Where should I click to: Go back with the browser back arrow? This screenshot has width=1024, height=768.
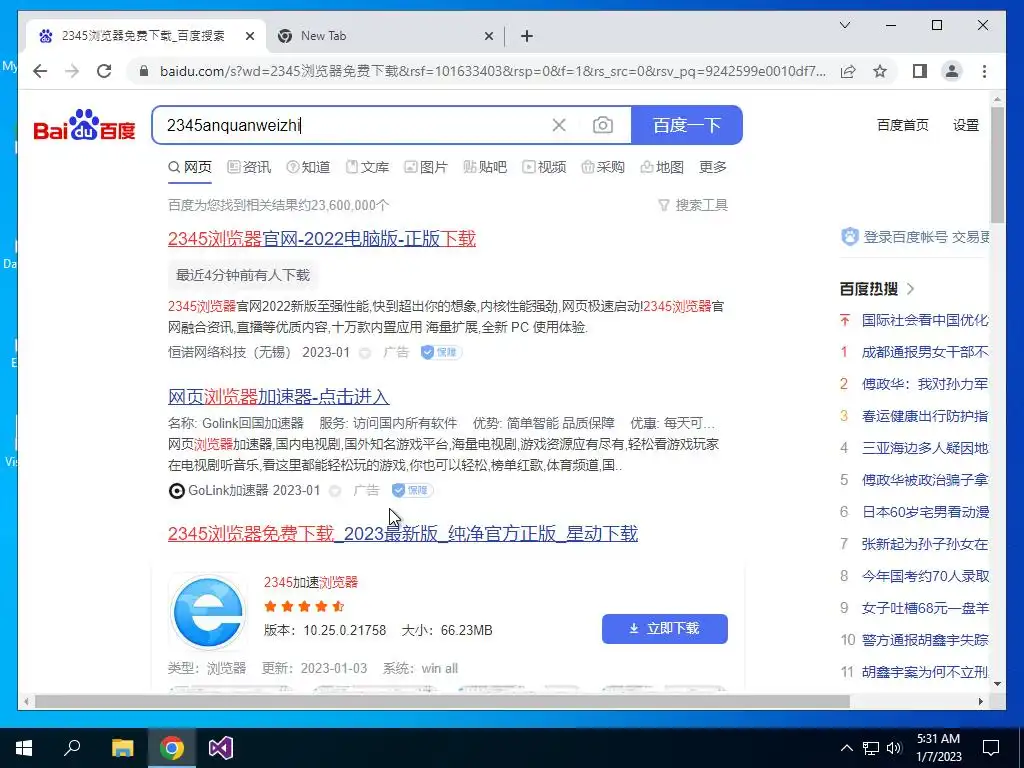point(40,71)
